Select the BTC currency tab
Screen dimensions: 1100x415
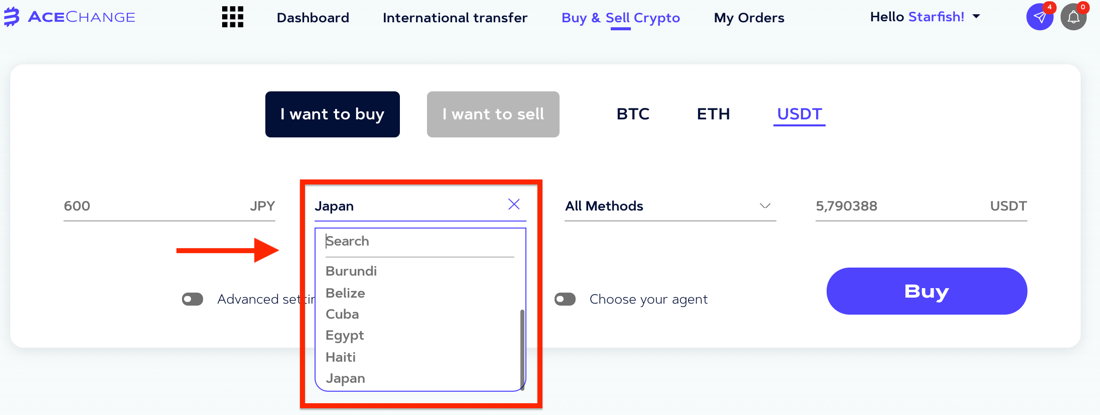coord(633,114)
